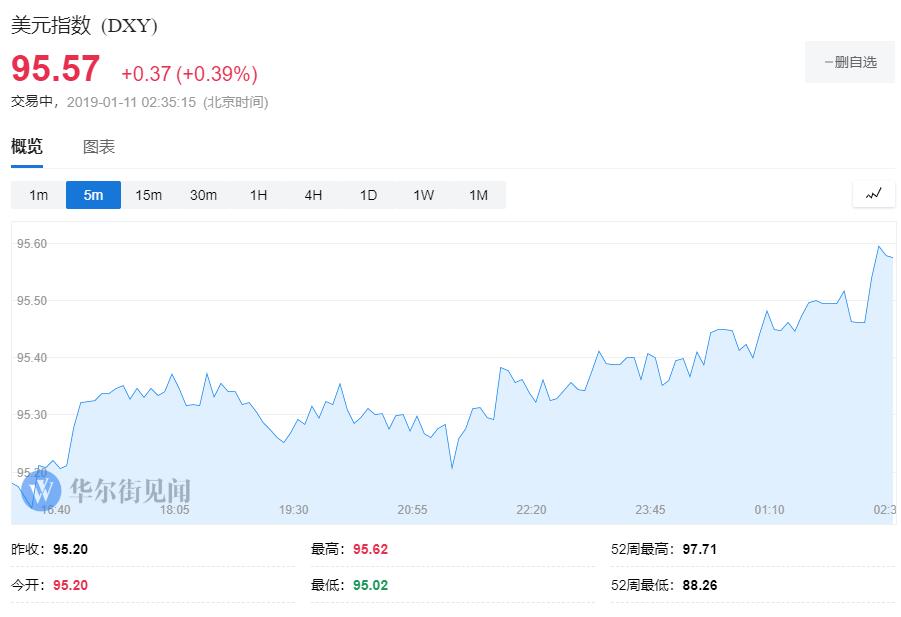Image resolution: width=901 pixels, height=617 pixels.
Task: Switch to the 概览 tab
Action: [x=27, y=147]
